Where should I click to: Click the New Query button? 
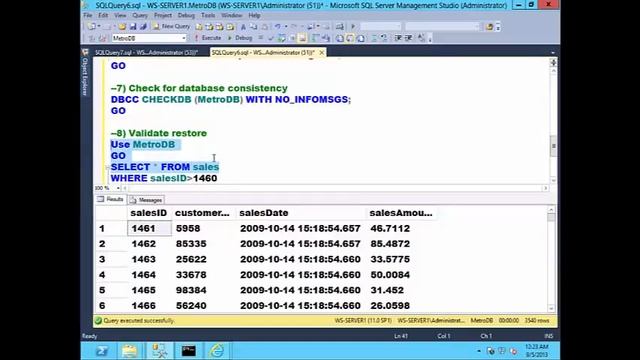coord(171,27)
